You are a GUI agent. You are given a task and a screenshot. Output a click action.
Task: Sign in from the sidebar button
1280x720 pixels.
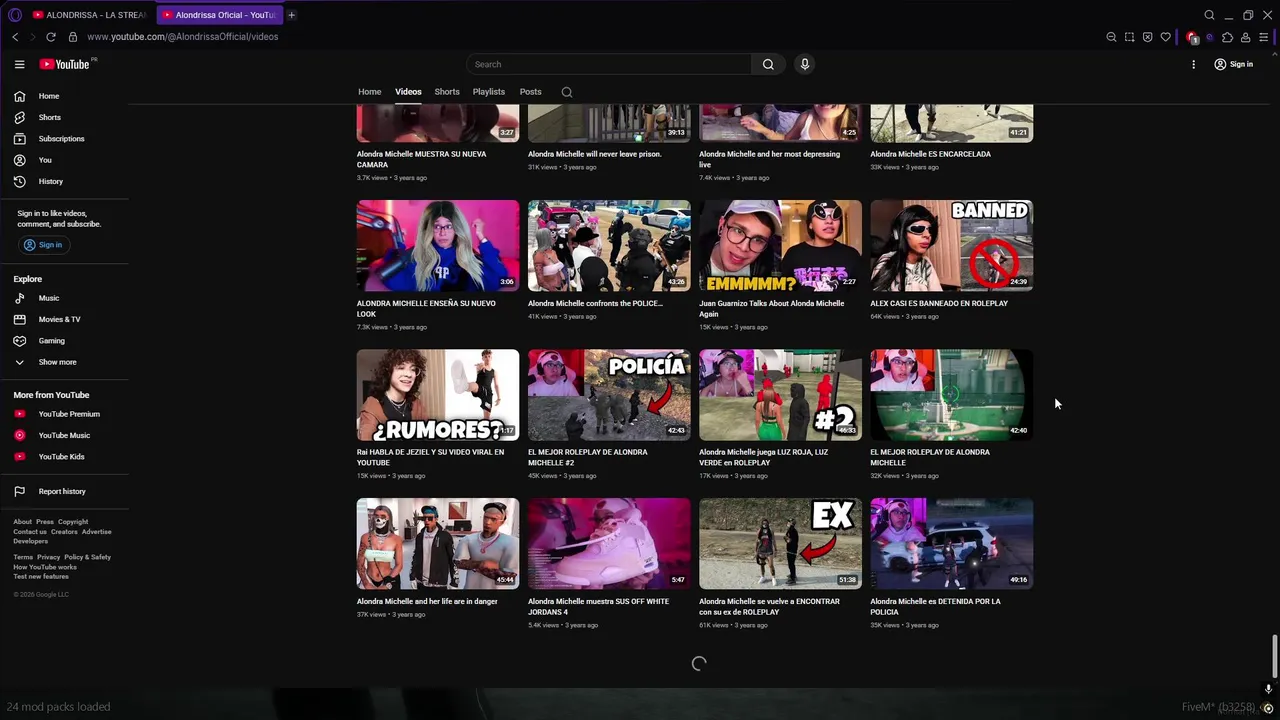tap(43, 245)
